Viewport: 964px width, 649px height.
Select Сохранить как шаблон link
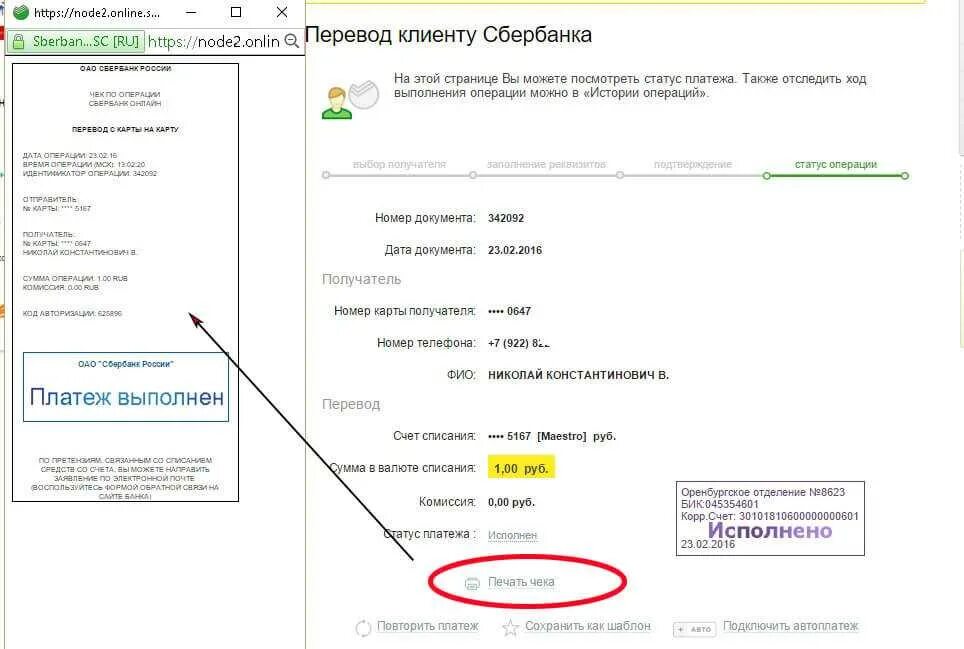[588, 626]
